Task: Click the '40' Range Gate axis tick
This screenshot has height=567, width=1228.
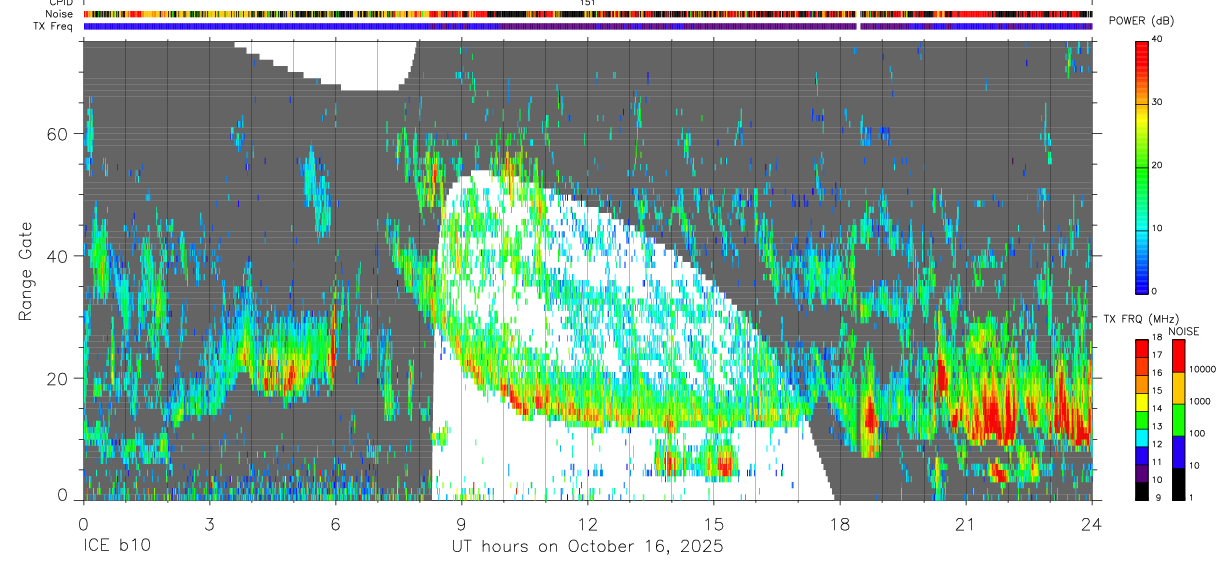Action: click(x=59, y=256)
